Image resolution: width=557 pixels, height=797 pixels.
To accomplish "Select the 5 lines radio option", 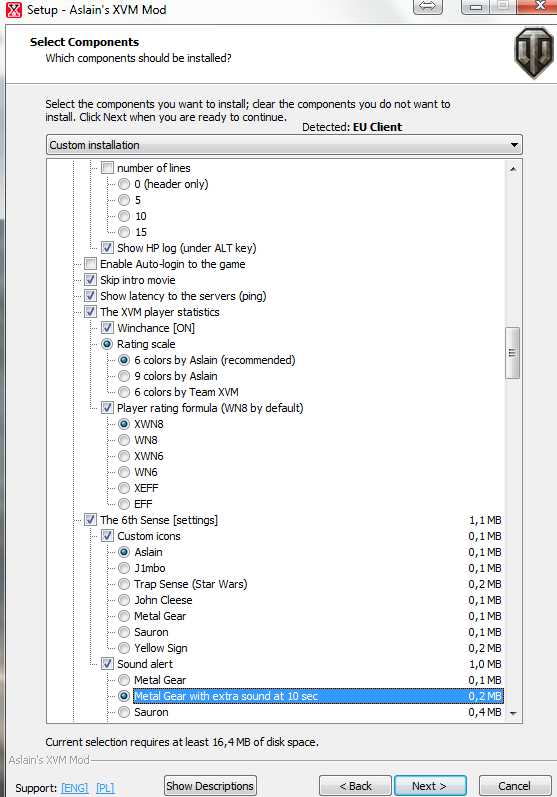I will [x=124, y=200].
